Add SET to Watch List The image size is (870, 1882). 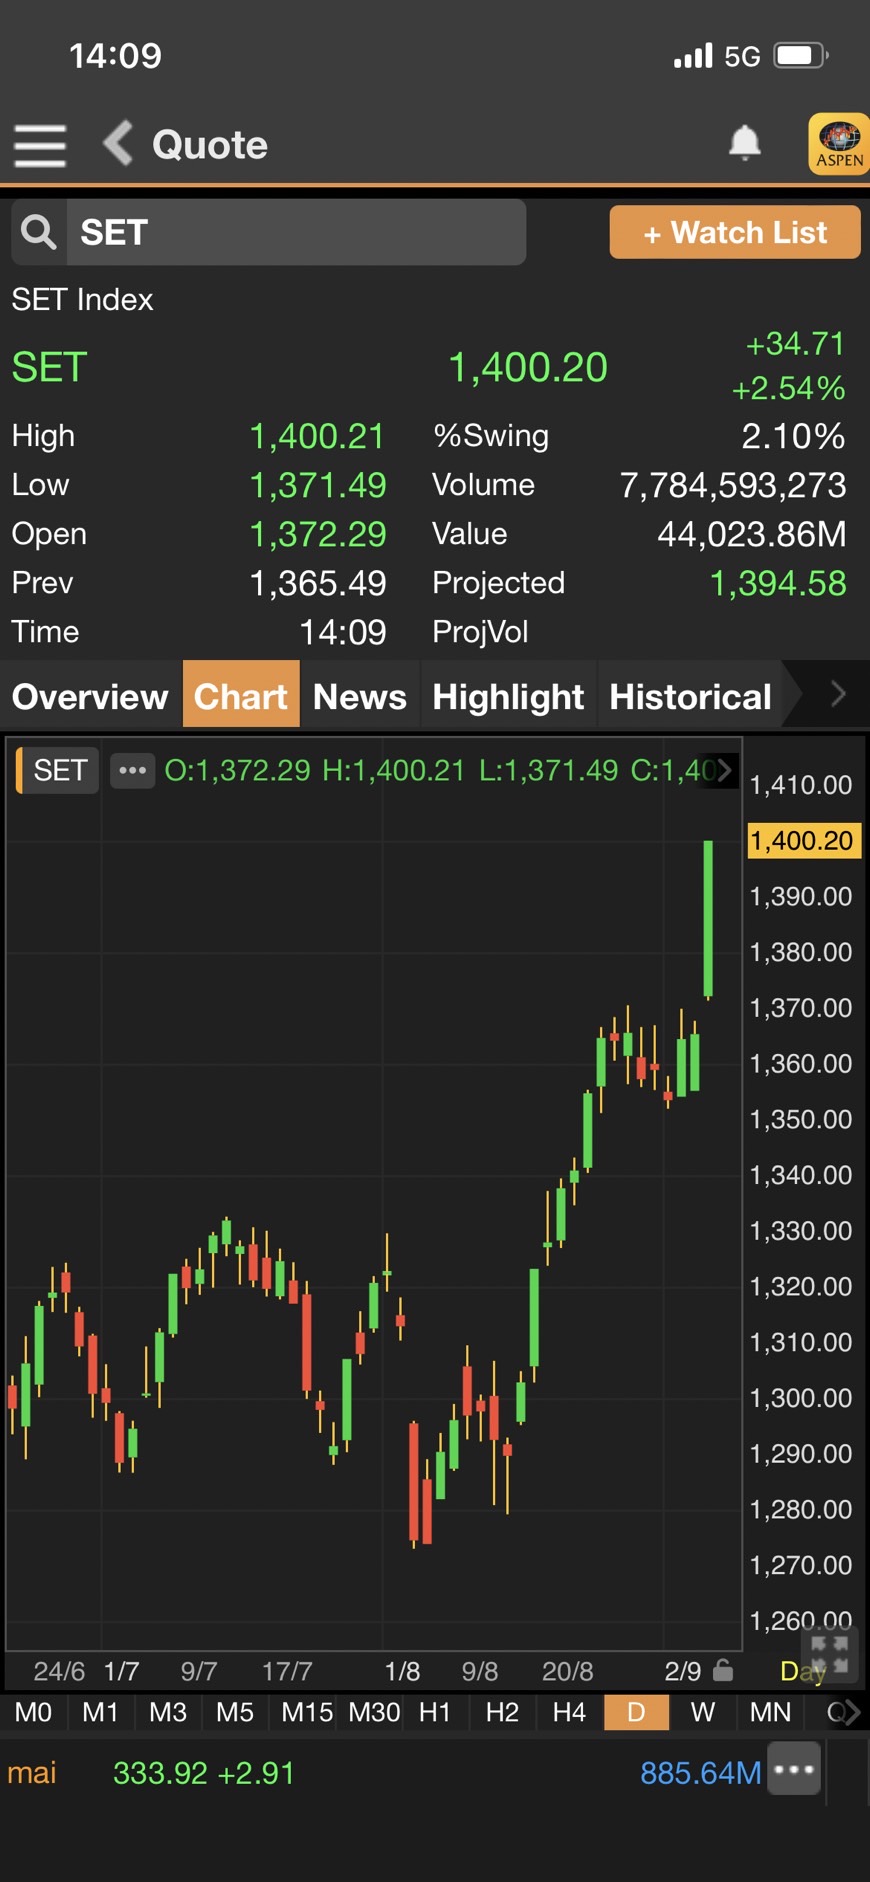(x=735, y=232)
